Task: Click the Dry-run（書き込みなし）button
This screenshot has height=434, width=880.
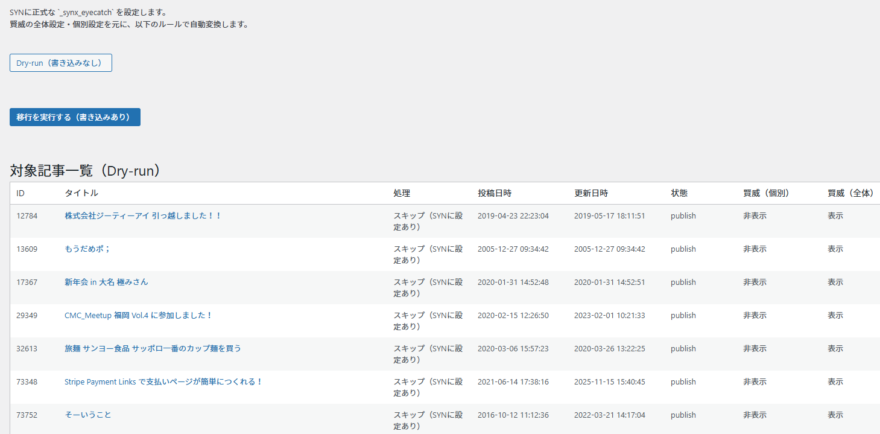Action: pyautogui.click(x=61, y=63)
